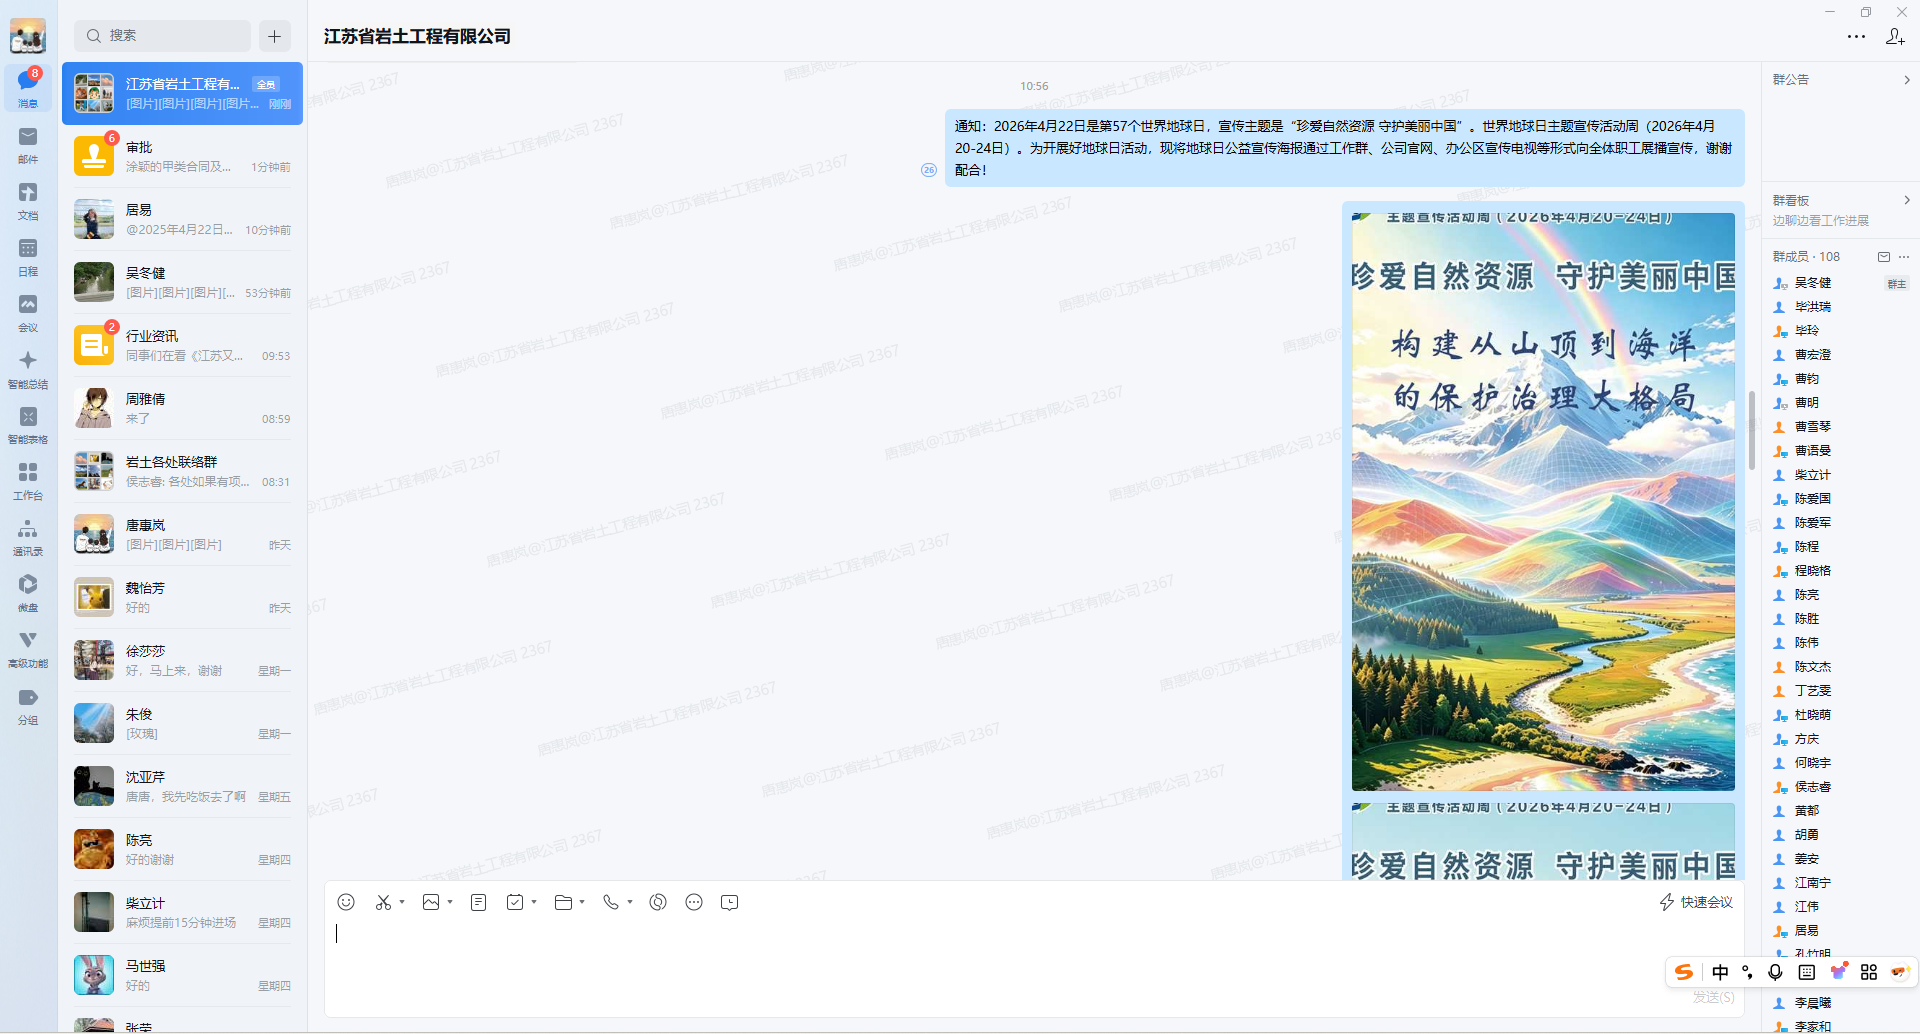Toggle Sogou voice input microphone
The image size is (1920, 1034).
(1775, 972)
